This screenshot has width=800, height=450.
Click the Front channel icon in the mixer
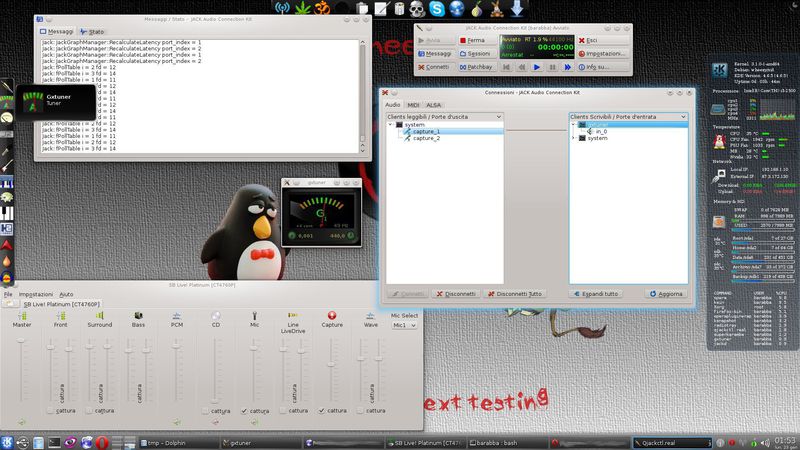(61, 316)
